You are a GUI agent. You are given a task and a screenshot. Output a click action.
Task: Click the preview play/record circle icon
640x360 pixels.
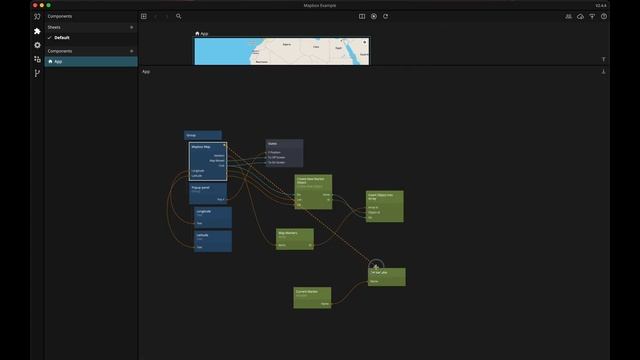[374, 16]
